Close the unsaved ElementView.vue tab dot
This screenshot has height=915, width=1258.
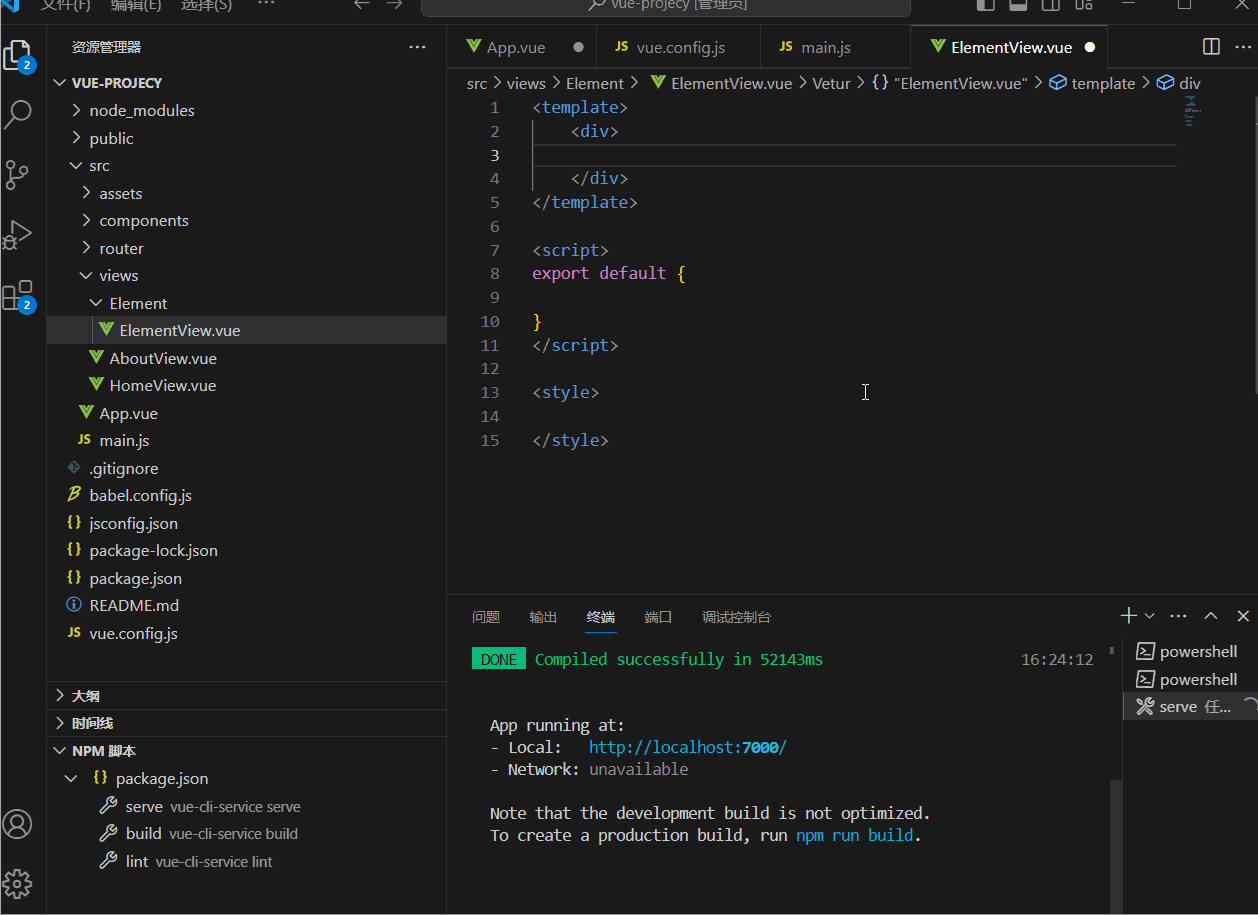click(x=1090, y=47)
